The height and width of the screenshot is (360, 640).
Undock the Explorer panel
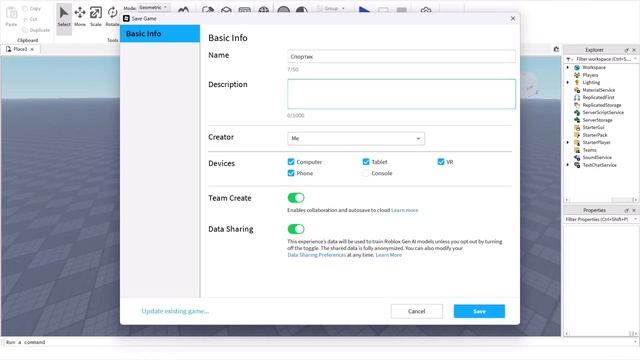click(627, 50)
